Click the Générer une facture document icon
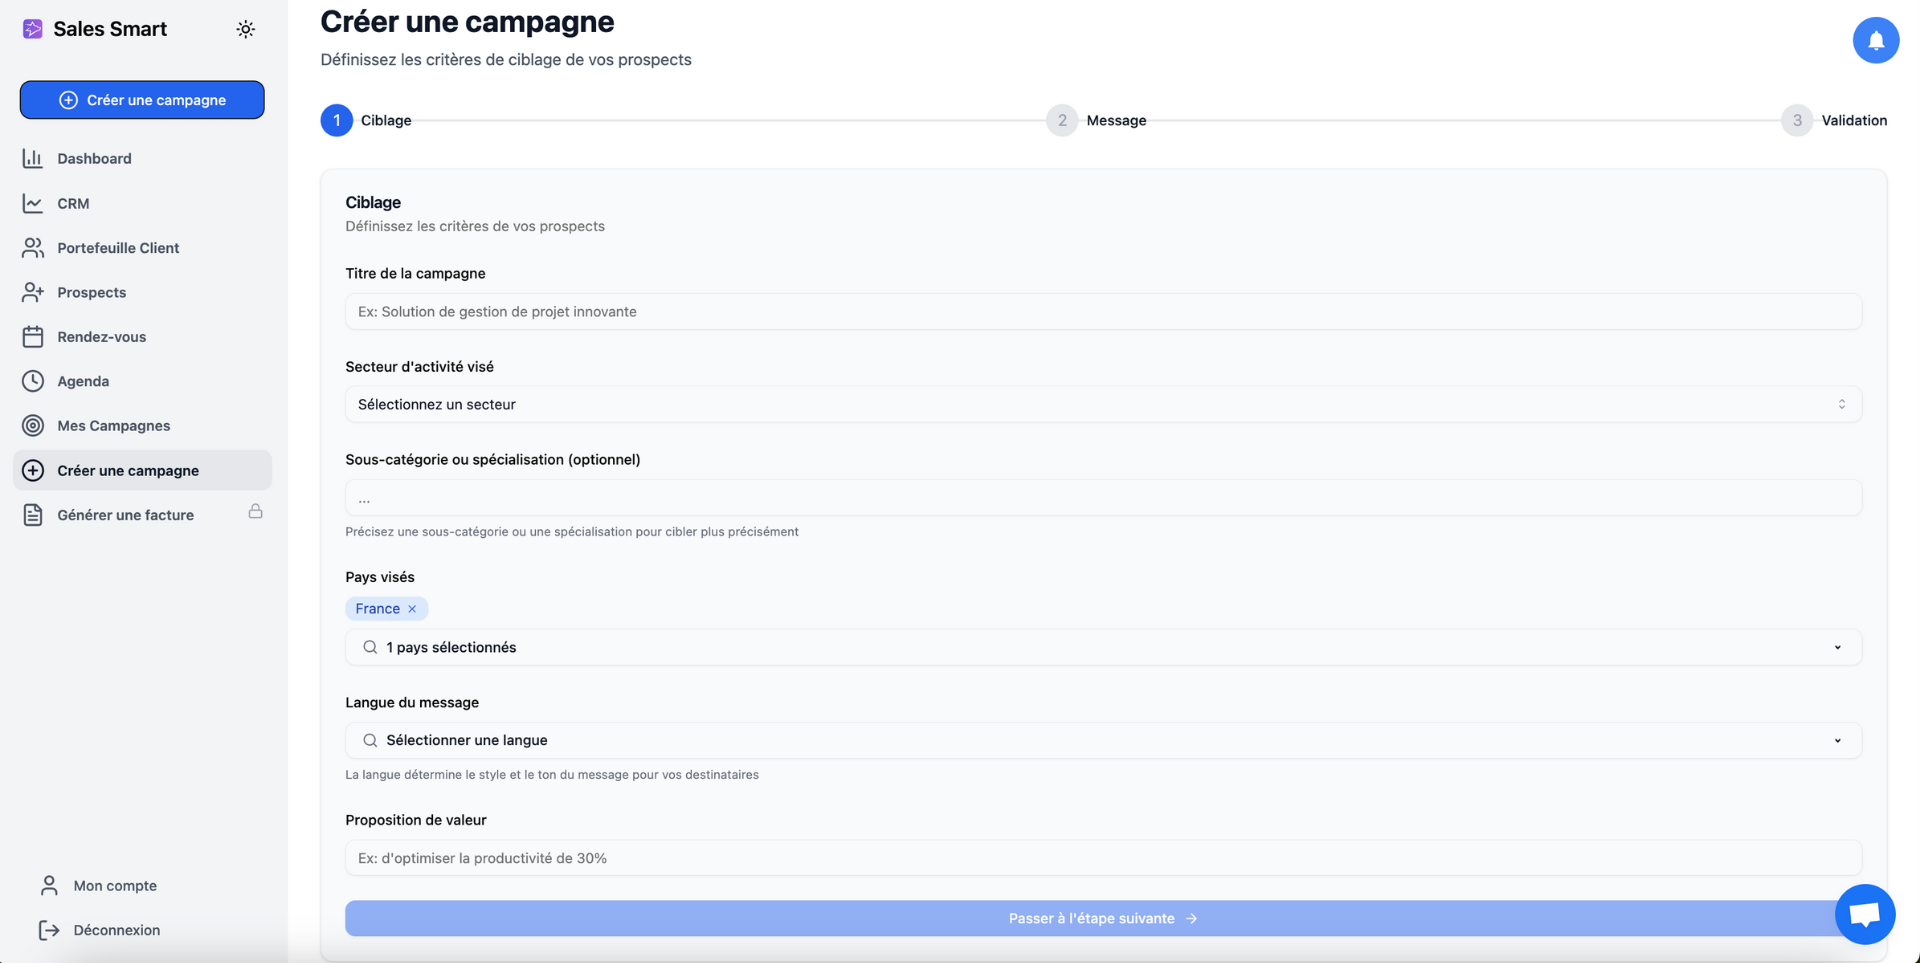Screen dimensions: 1920x963 point(33,515)
